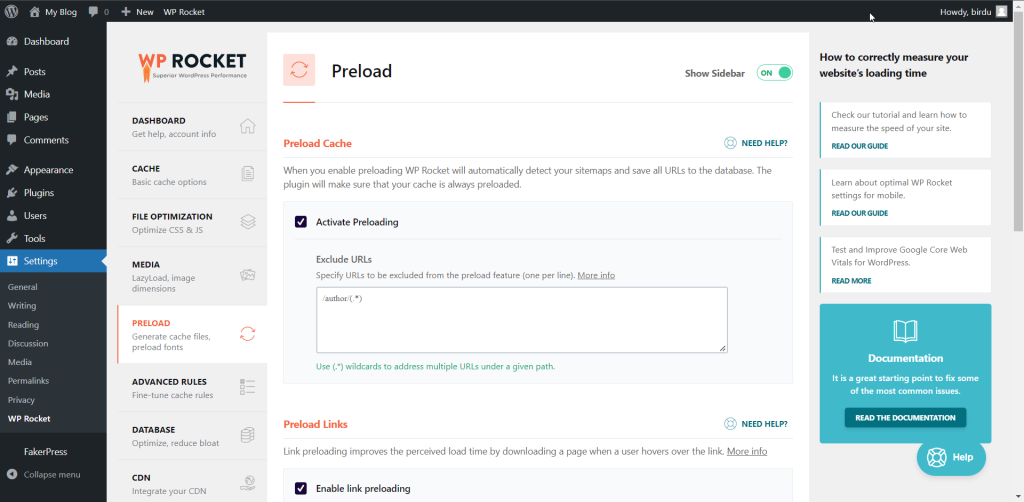The image size is (1024, 502).
Task: Go to Permalinks settings submenu
Action: point(28,381)
